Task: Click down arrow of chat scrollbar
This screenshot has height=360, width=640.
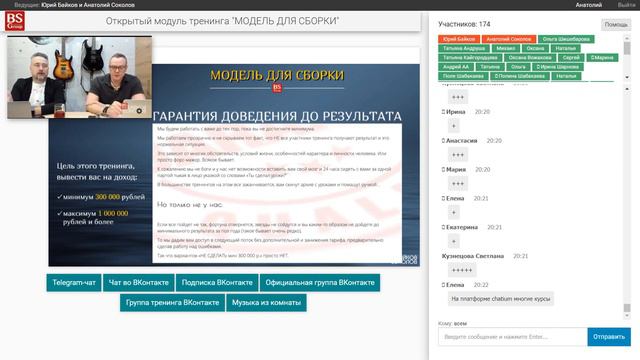Action: click(x=627, y=316)
